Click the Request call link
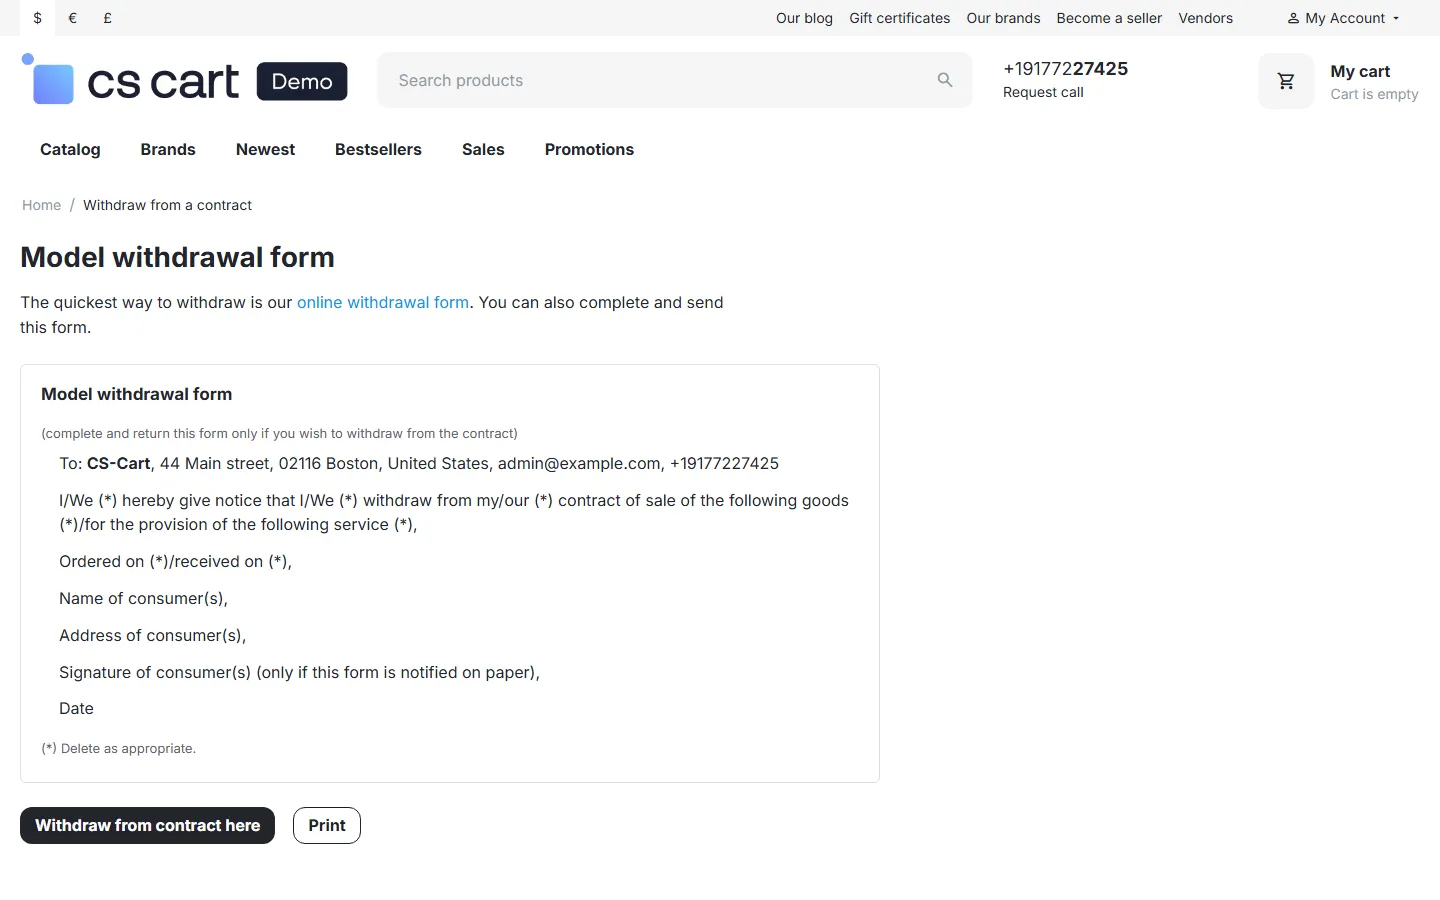 pos(1043,92)
